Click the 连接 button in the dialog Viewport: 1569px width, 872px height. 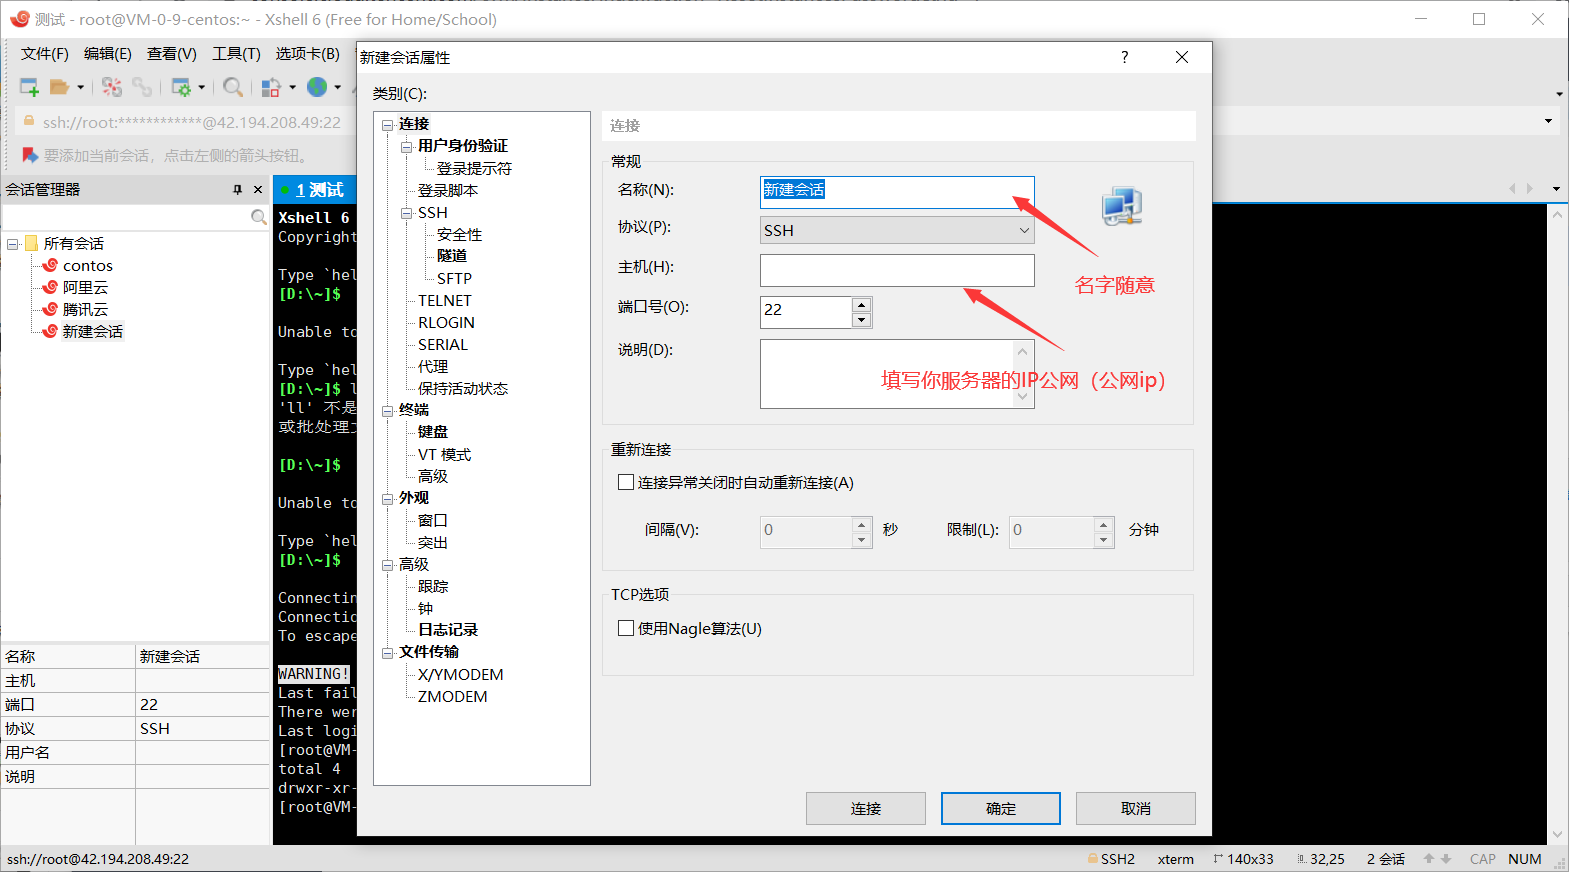(x=865, y=808)
